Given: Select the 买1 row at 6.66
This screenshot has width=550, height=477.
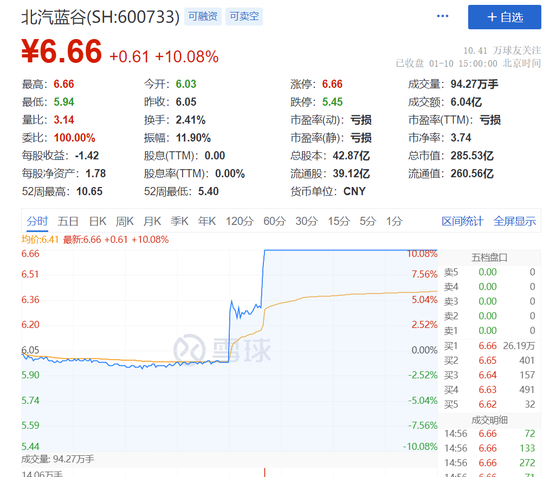Looking at the screenshot, I should (489, 346).
